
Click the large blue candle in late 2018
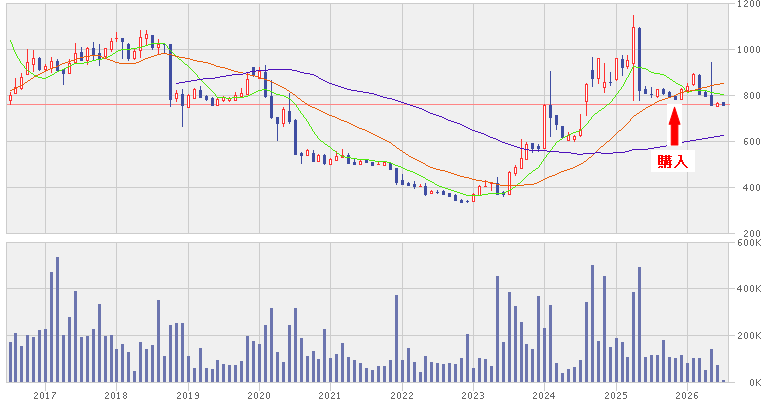pyautogui.click(x=170, y=72)
